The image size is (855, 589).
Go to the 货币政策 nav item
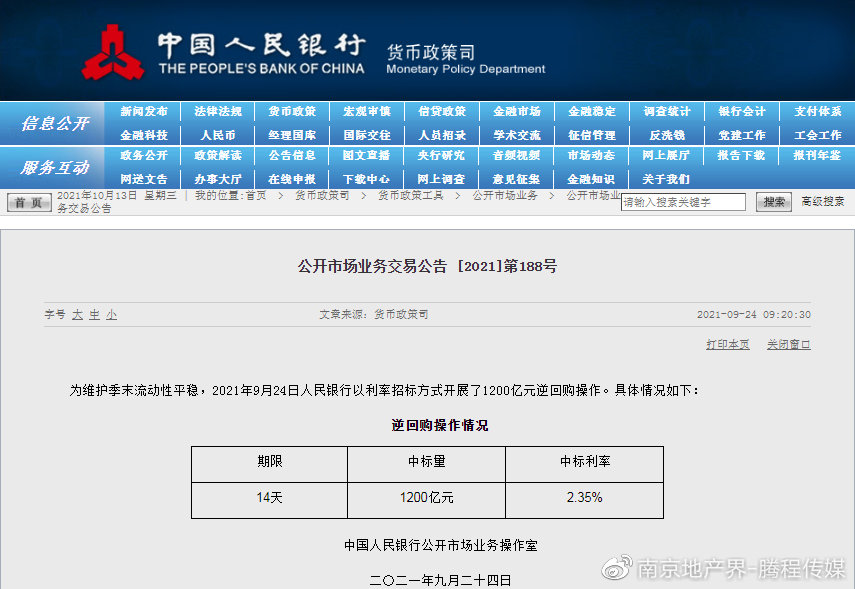pyautogui.click(x=292, y=111)
